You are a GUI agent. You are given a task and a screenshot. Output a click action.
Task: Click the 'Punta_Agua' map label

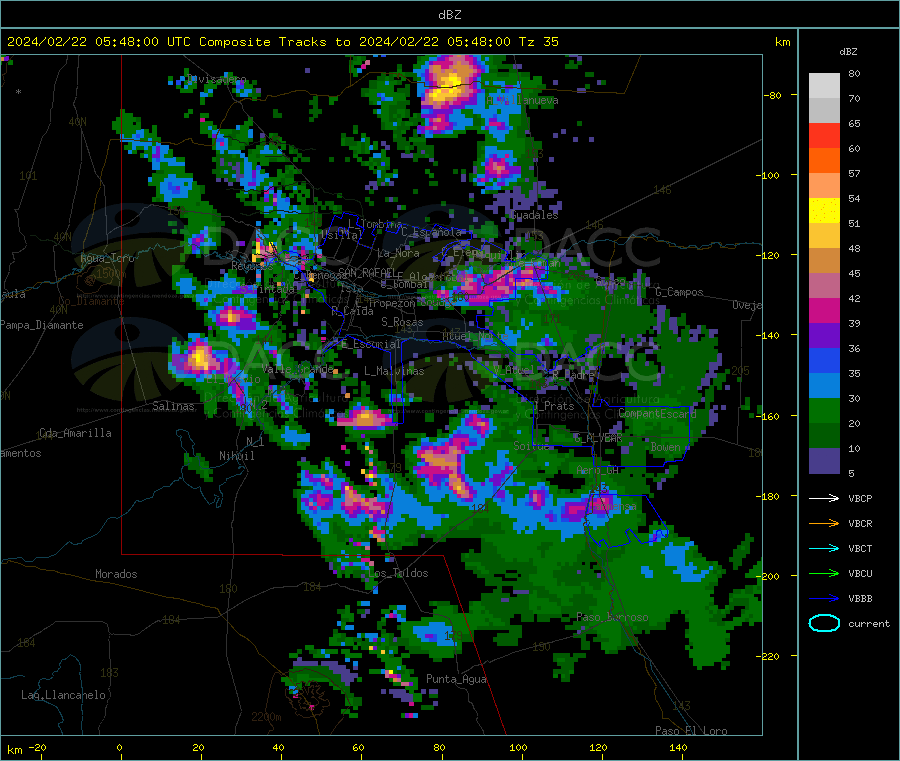point(456,679)
